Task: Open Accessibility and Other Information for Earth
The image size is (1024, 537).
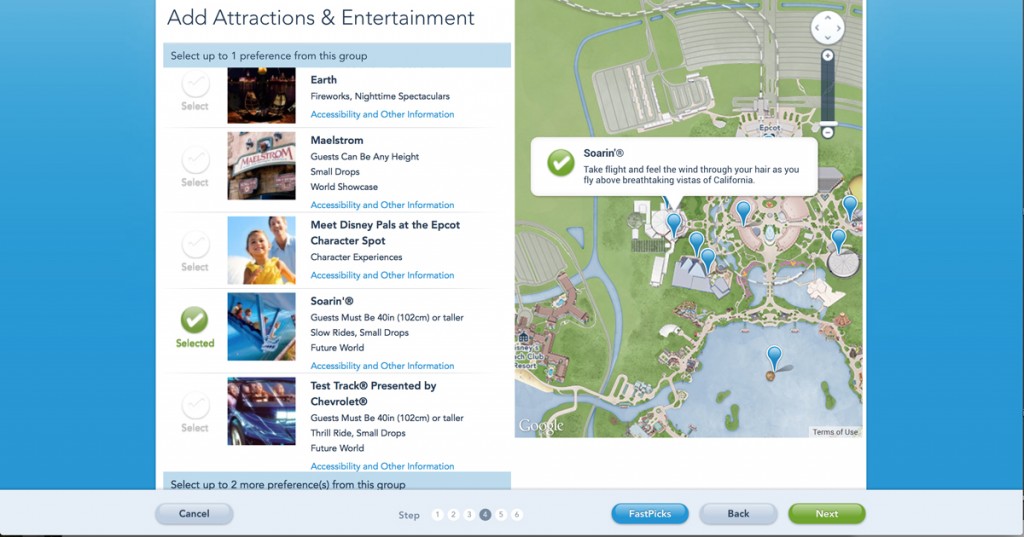Action: click(382, 114)
